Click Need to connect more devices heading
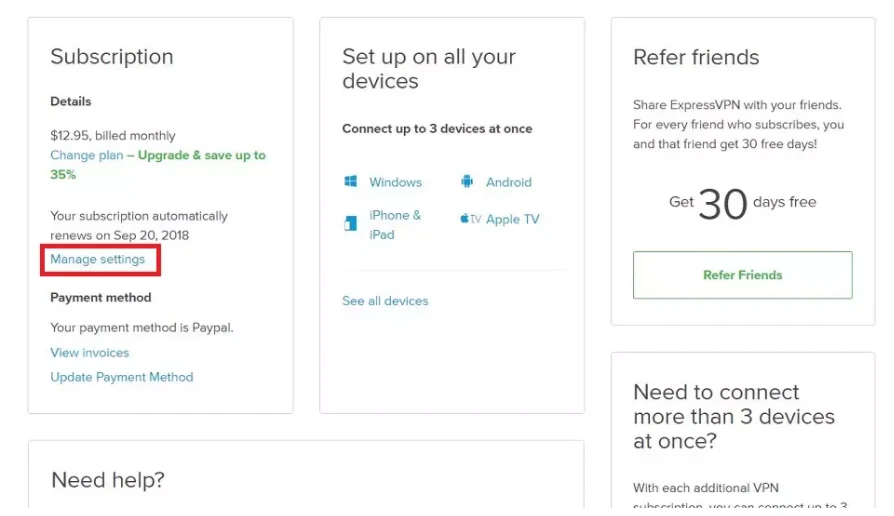The height and width of the screenshot is (516, 894). pos(733,416)
